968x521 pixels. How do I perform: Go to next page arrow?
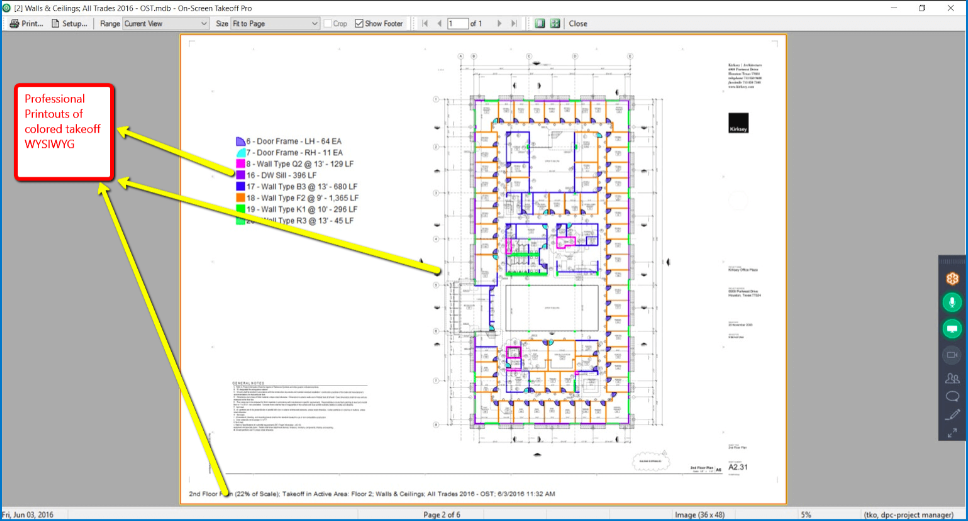tap(499, 23)
